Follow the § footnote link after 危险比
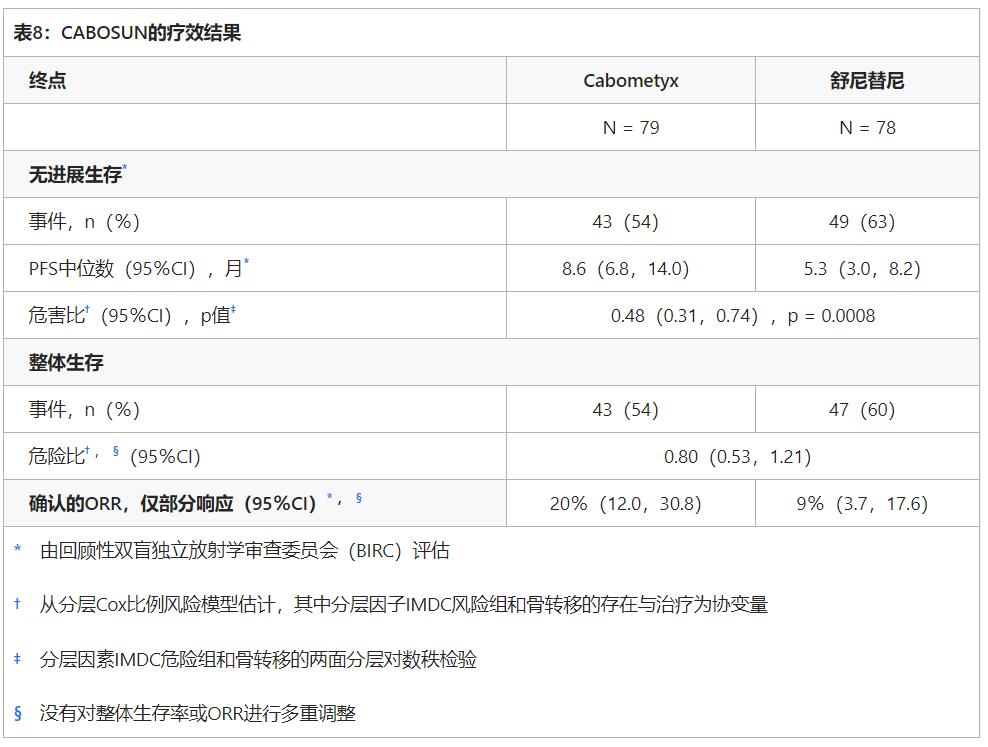This screenshot has height=747, width=988. [116, 451]
